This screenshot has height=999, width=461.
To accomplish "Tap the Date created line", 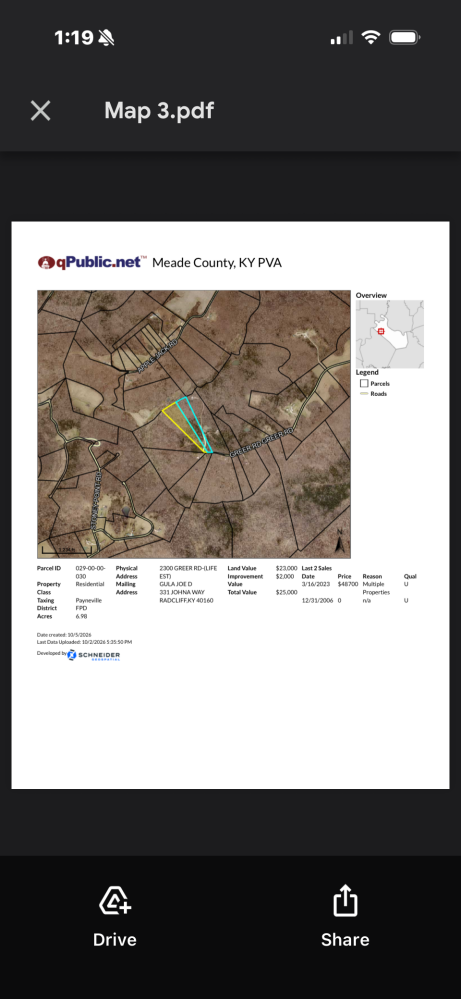I will coord(64,635).
